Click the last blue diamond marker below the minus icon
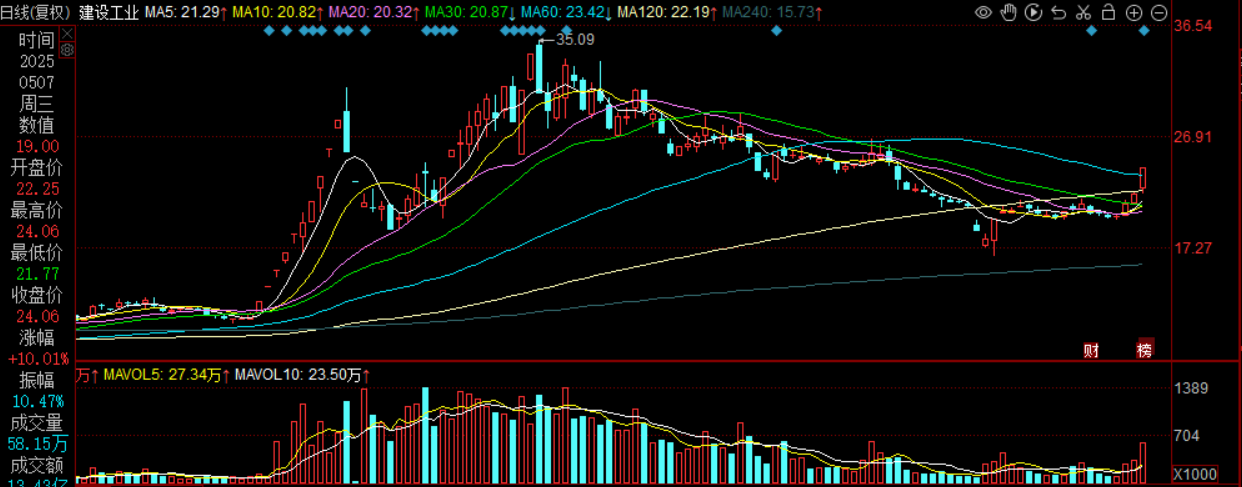Image resolution: width=1242 pixels, height=487 pixels. (1144, 31)
